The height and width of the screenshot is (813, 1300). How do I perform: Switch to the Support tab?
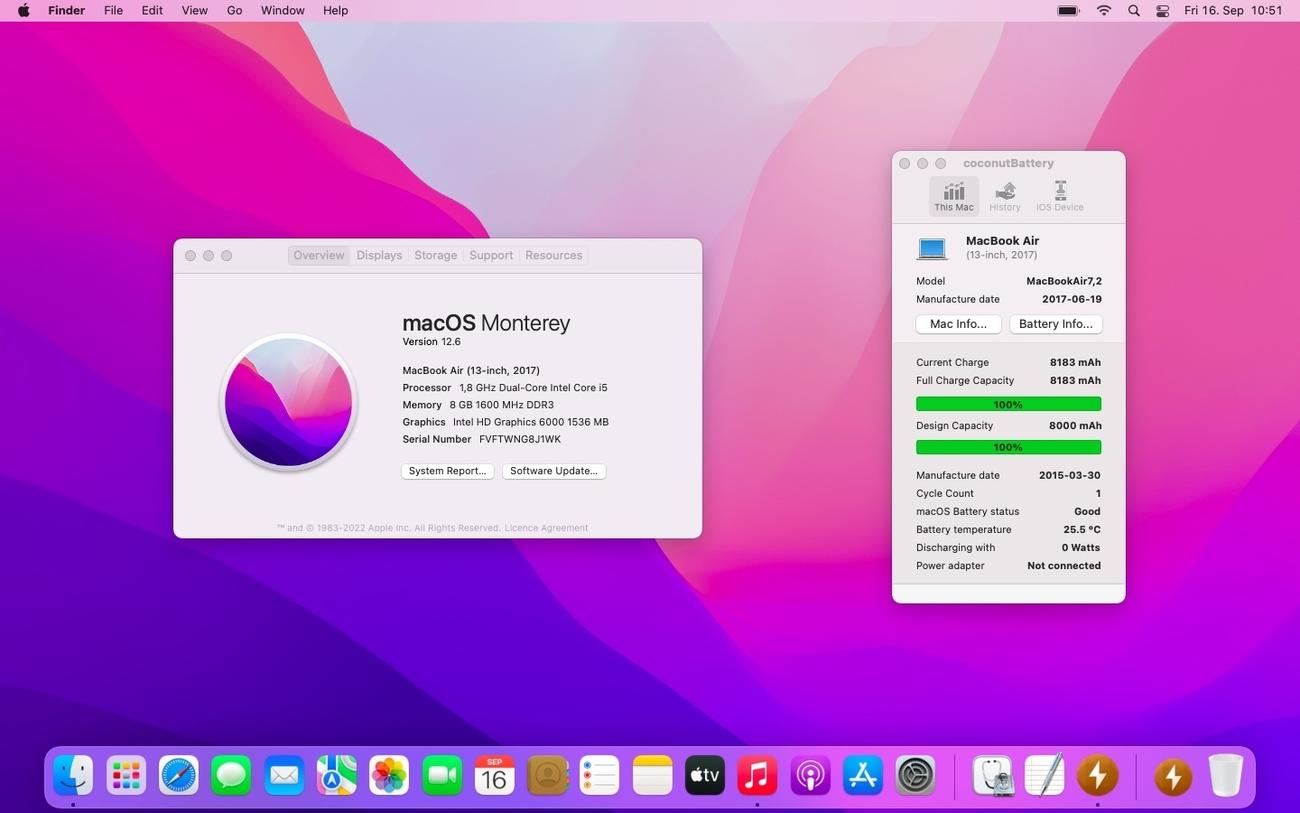tap(491, 255)
